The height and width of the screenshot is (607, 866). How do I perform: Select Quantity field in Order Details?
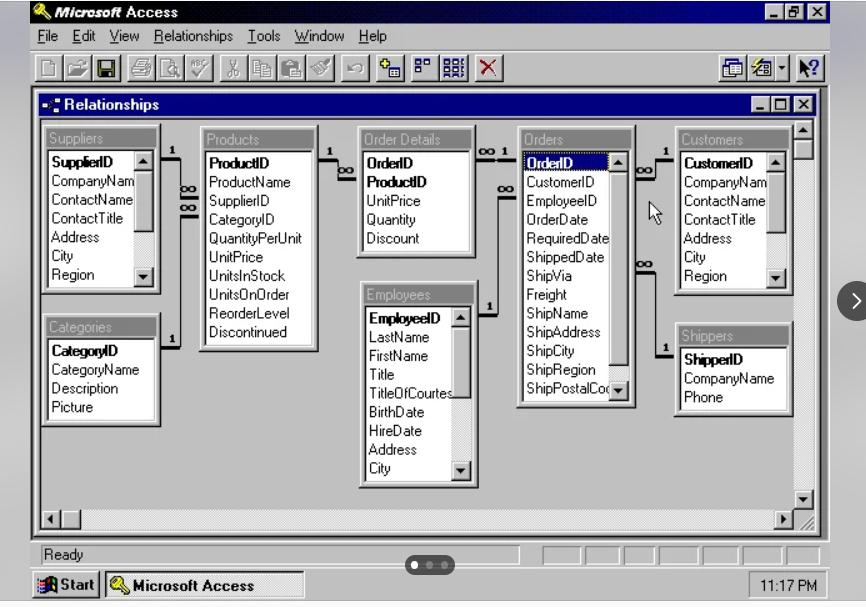tap(391, 220)
